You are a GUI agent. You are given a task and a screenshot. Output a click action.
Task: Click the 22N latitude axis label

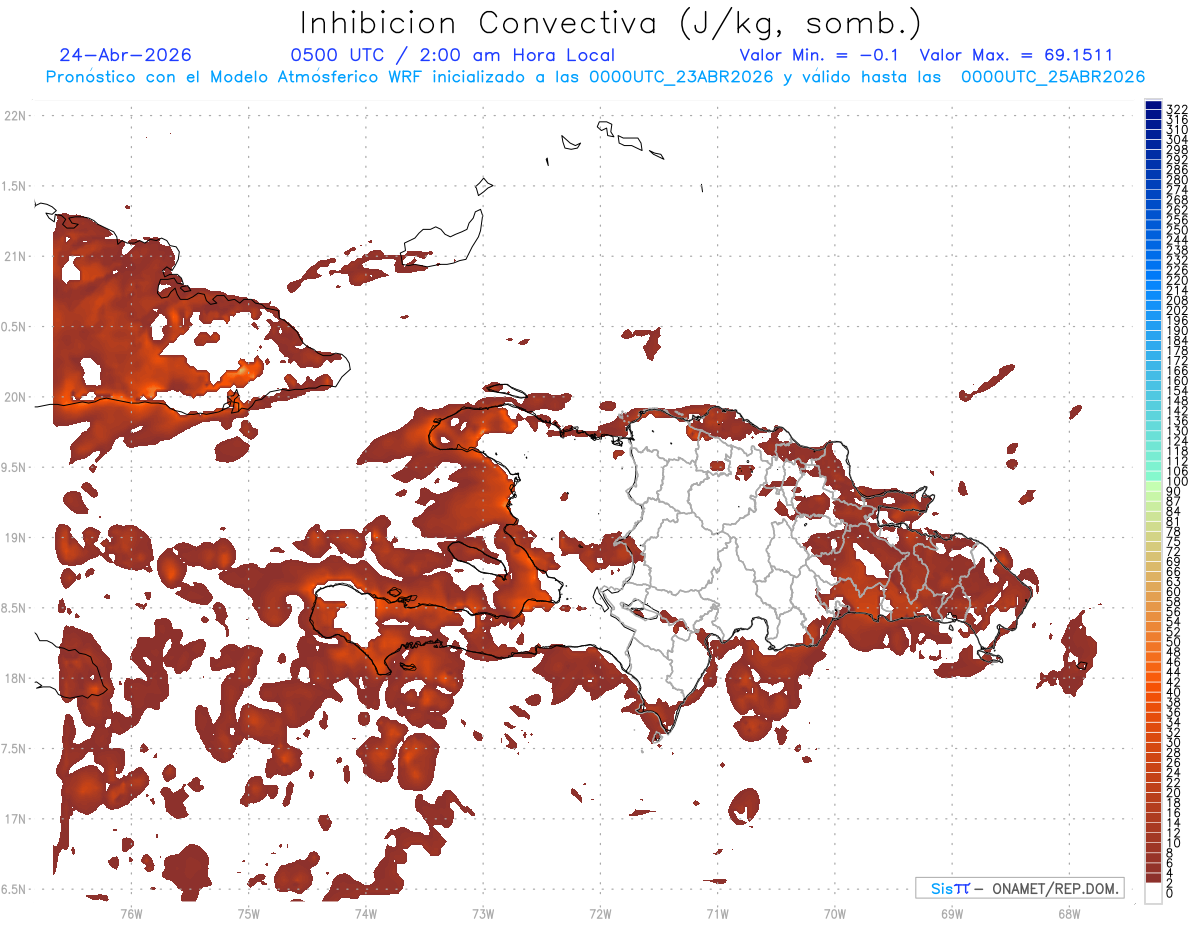(x=15, y=116)
